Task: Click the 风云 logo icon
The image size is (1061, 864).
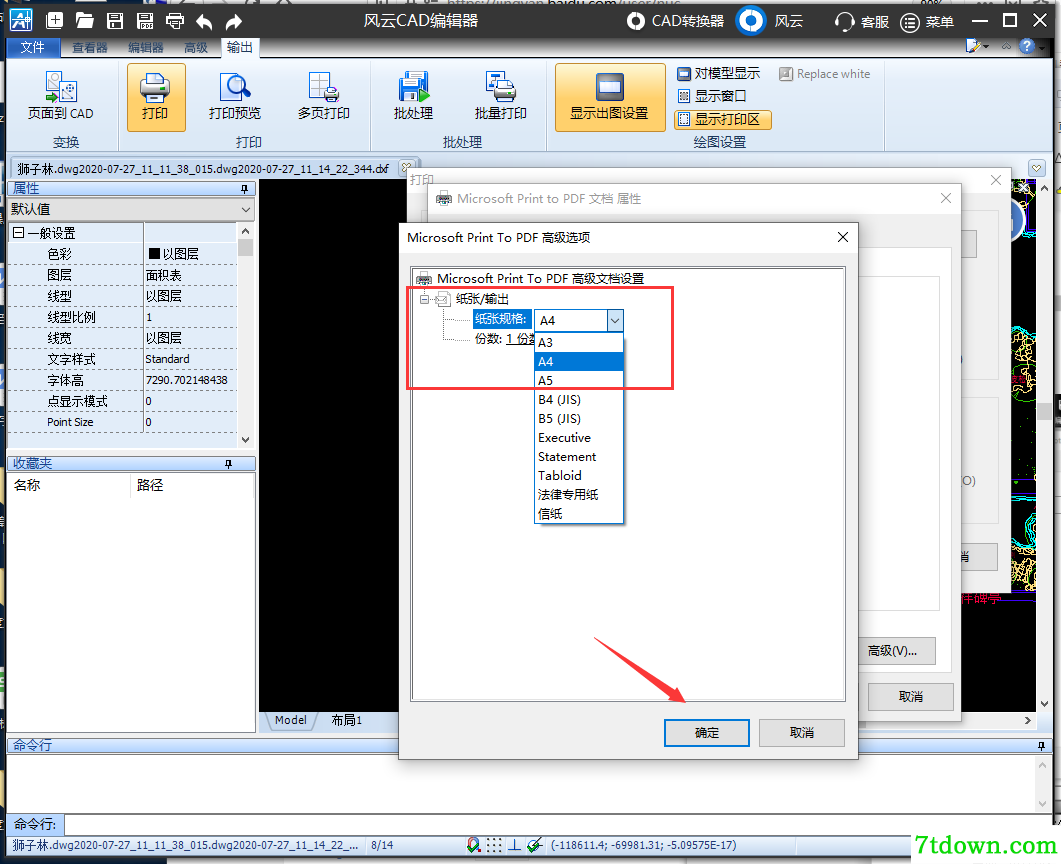Action: 750,21
